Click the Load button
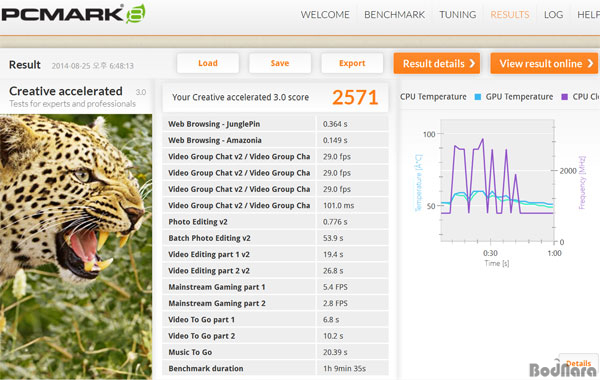The width and height of the screenshot is (600, 380). click(x=208, y=63)
